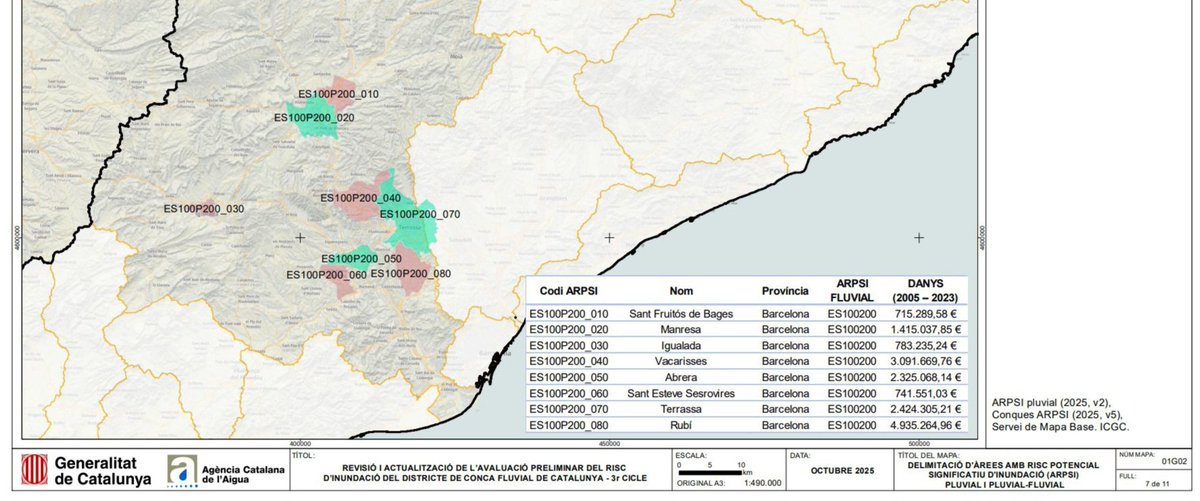1200x501 pixels.
Task: Click damage value 4.935.264,96 €
Action: click(x=925, y=426)
